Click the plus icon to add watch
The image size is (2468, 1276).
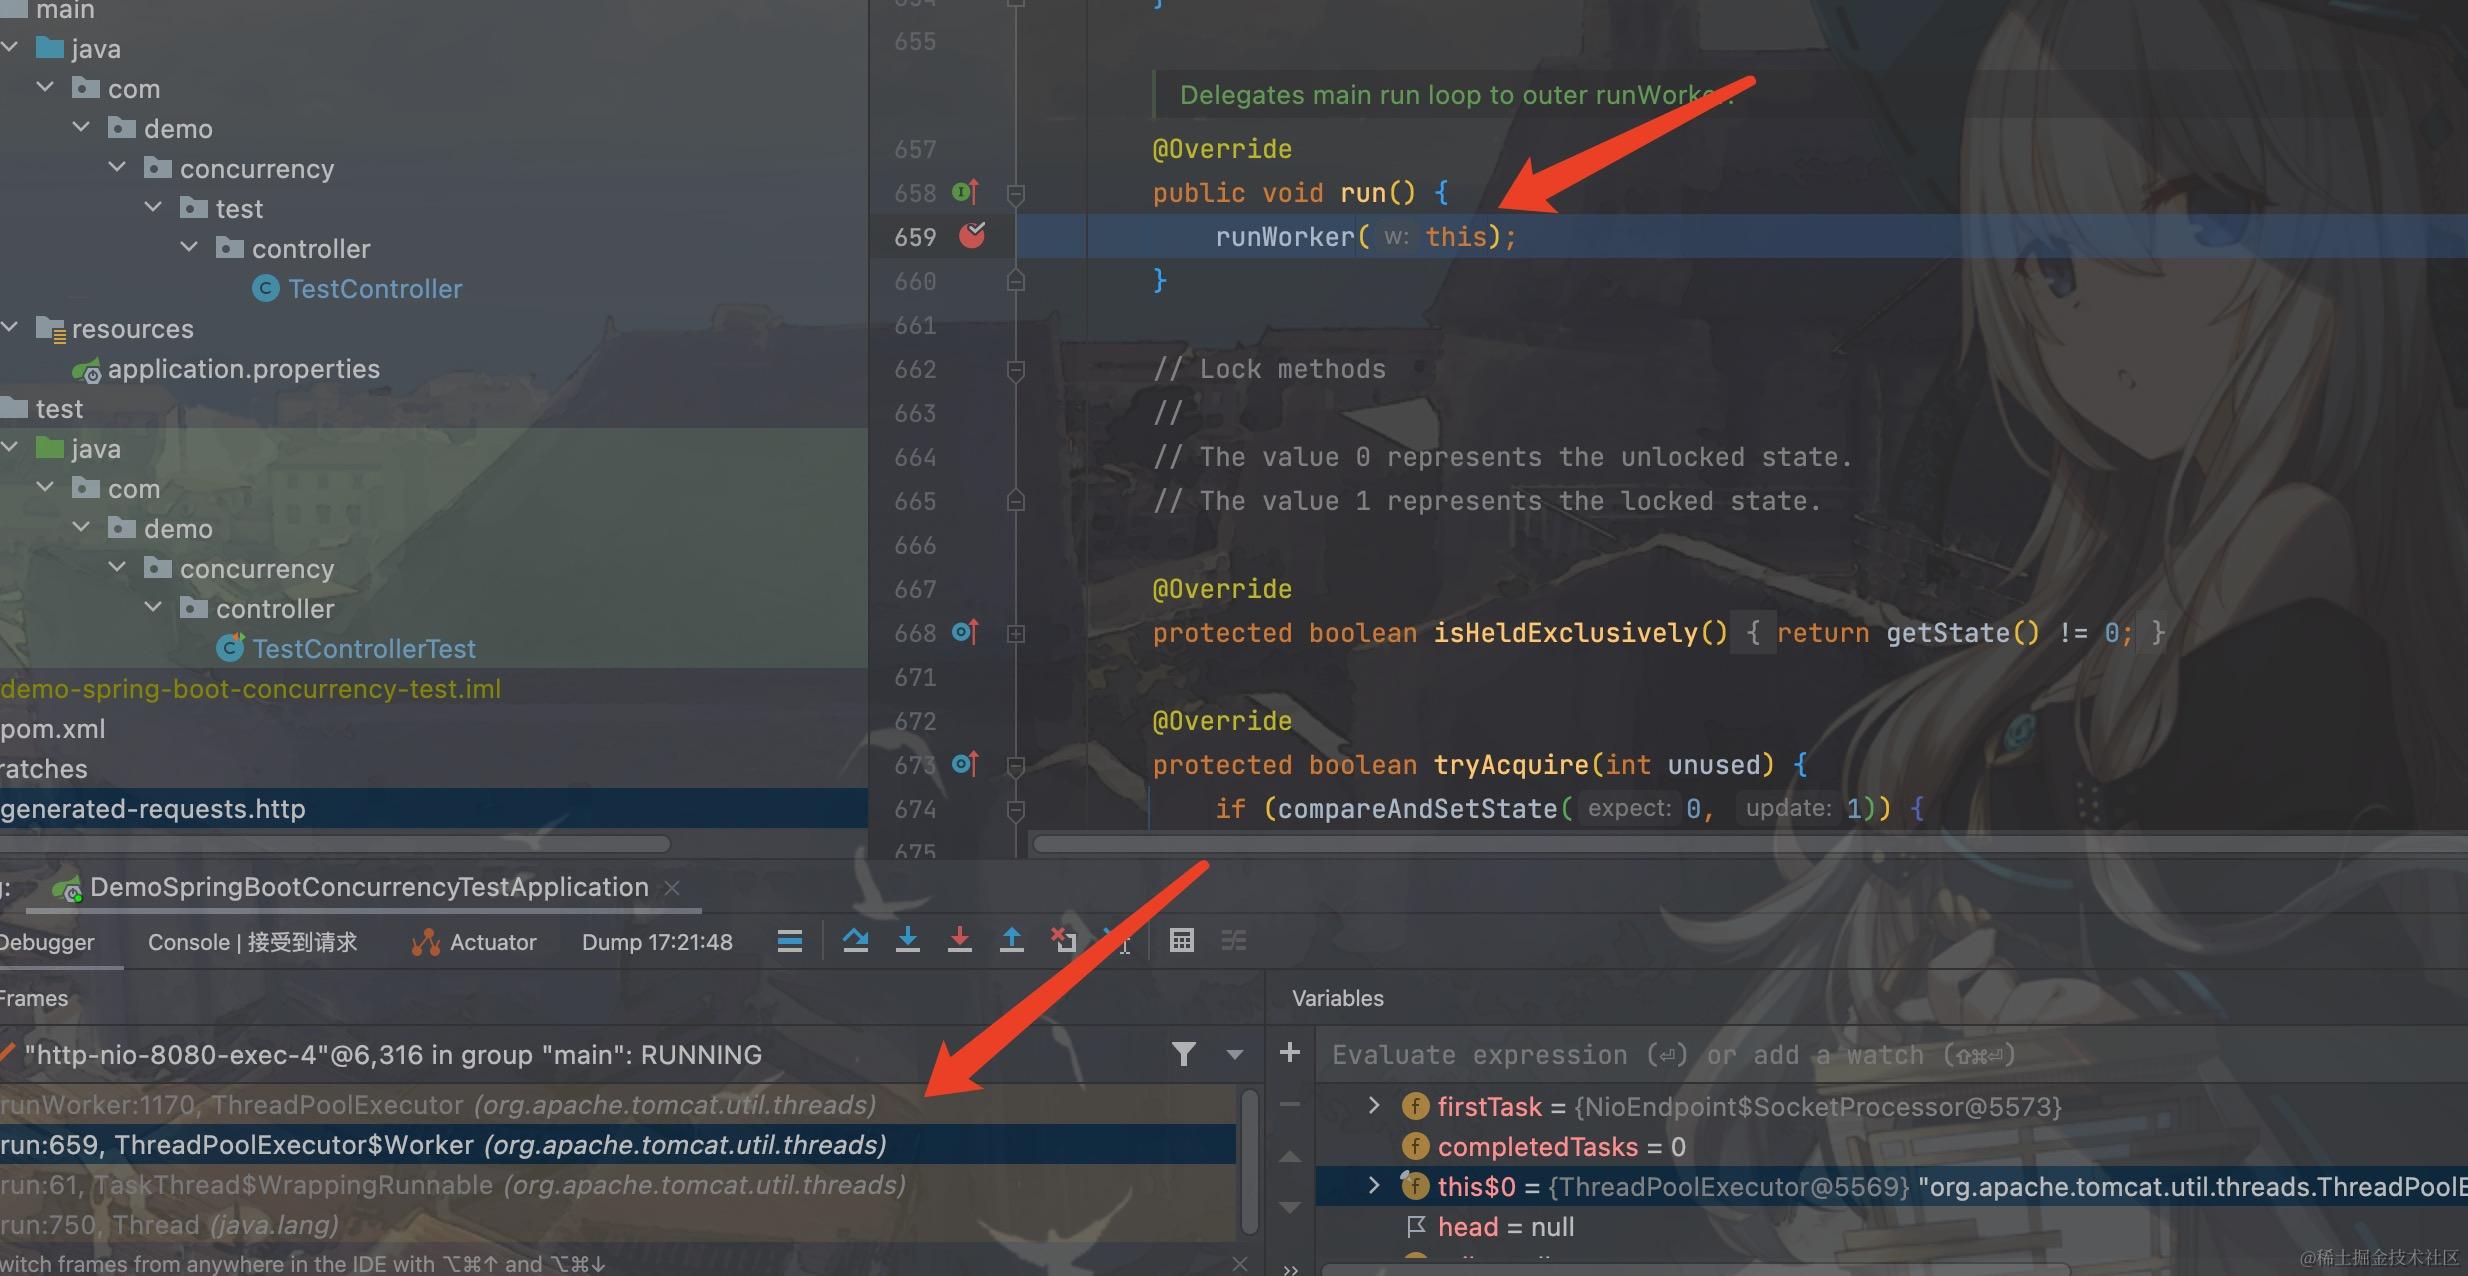pyautogui.click(x=1290, y=1053)
